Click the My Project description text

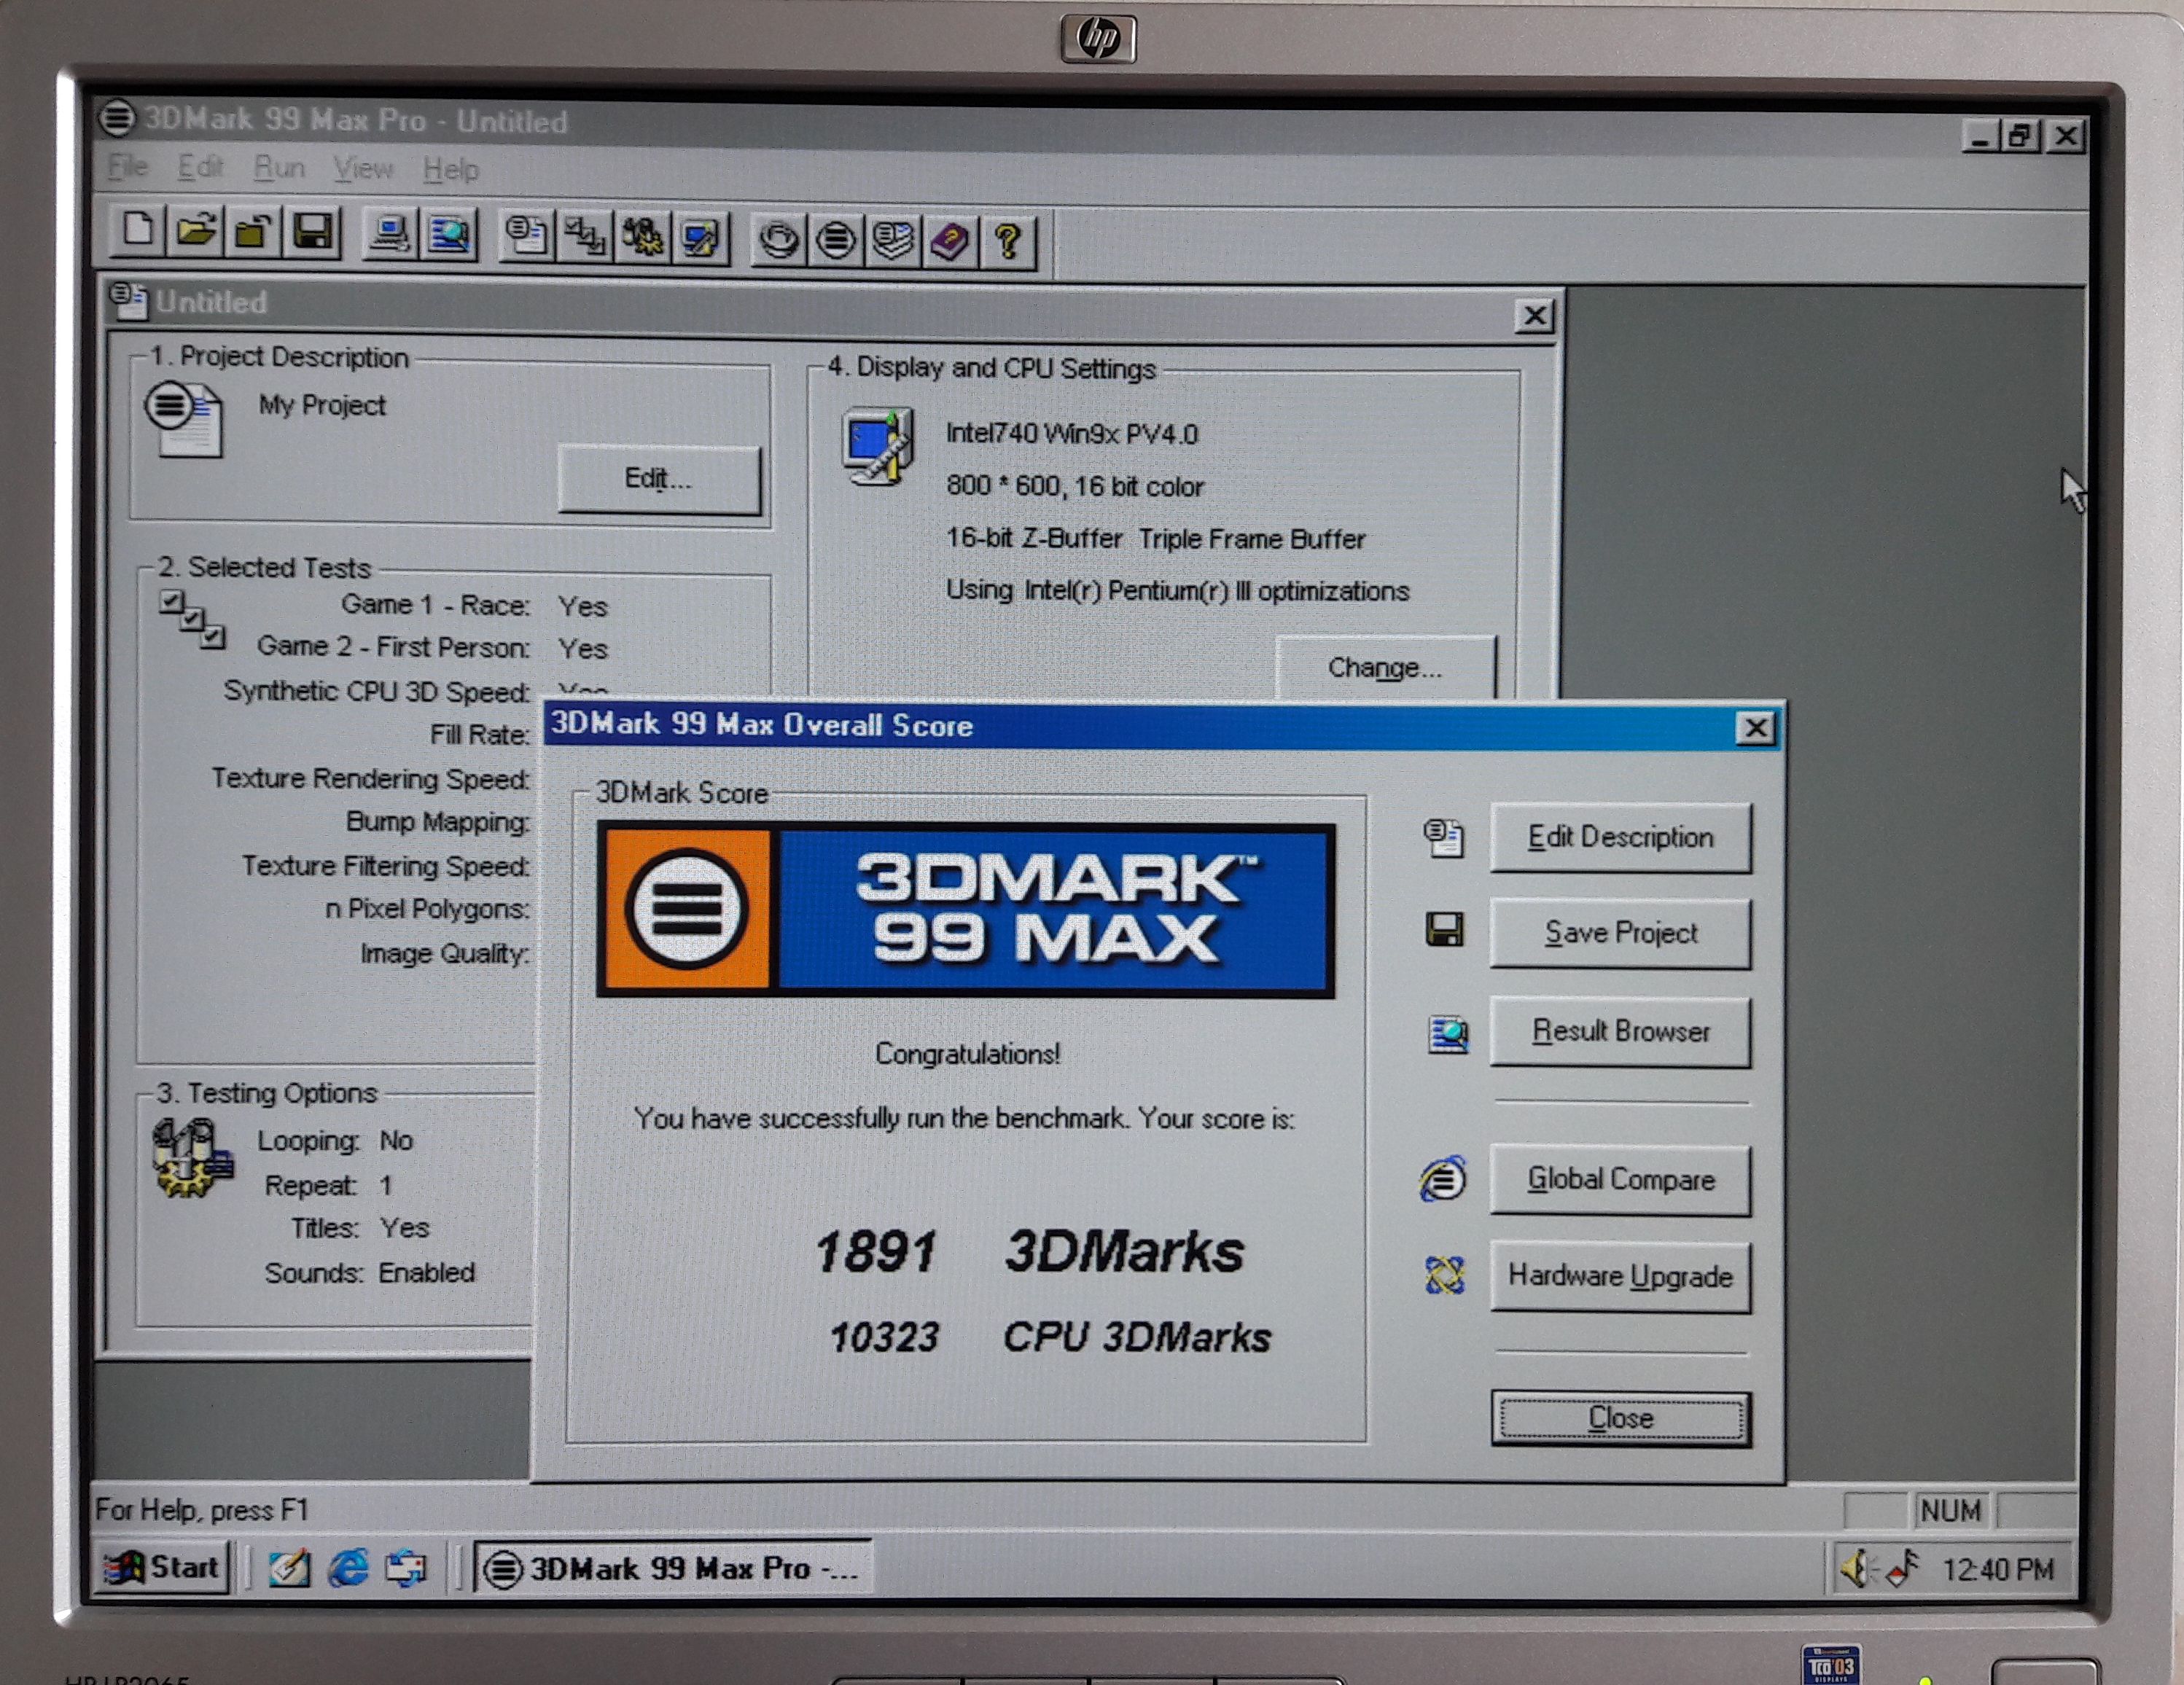coord(322,405)
